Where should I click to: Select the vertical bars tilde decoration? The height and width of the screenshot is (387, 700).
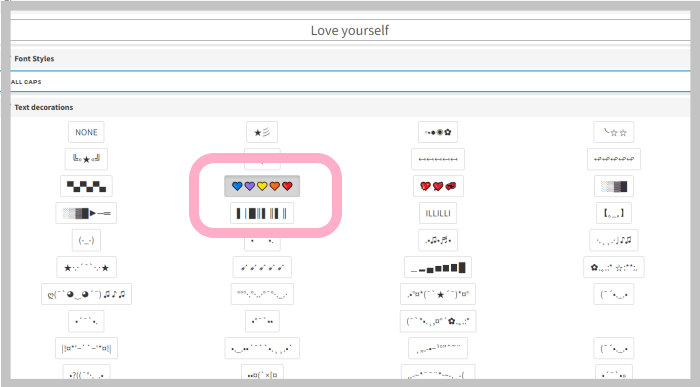pyautogui.click(x=86, y=348)
